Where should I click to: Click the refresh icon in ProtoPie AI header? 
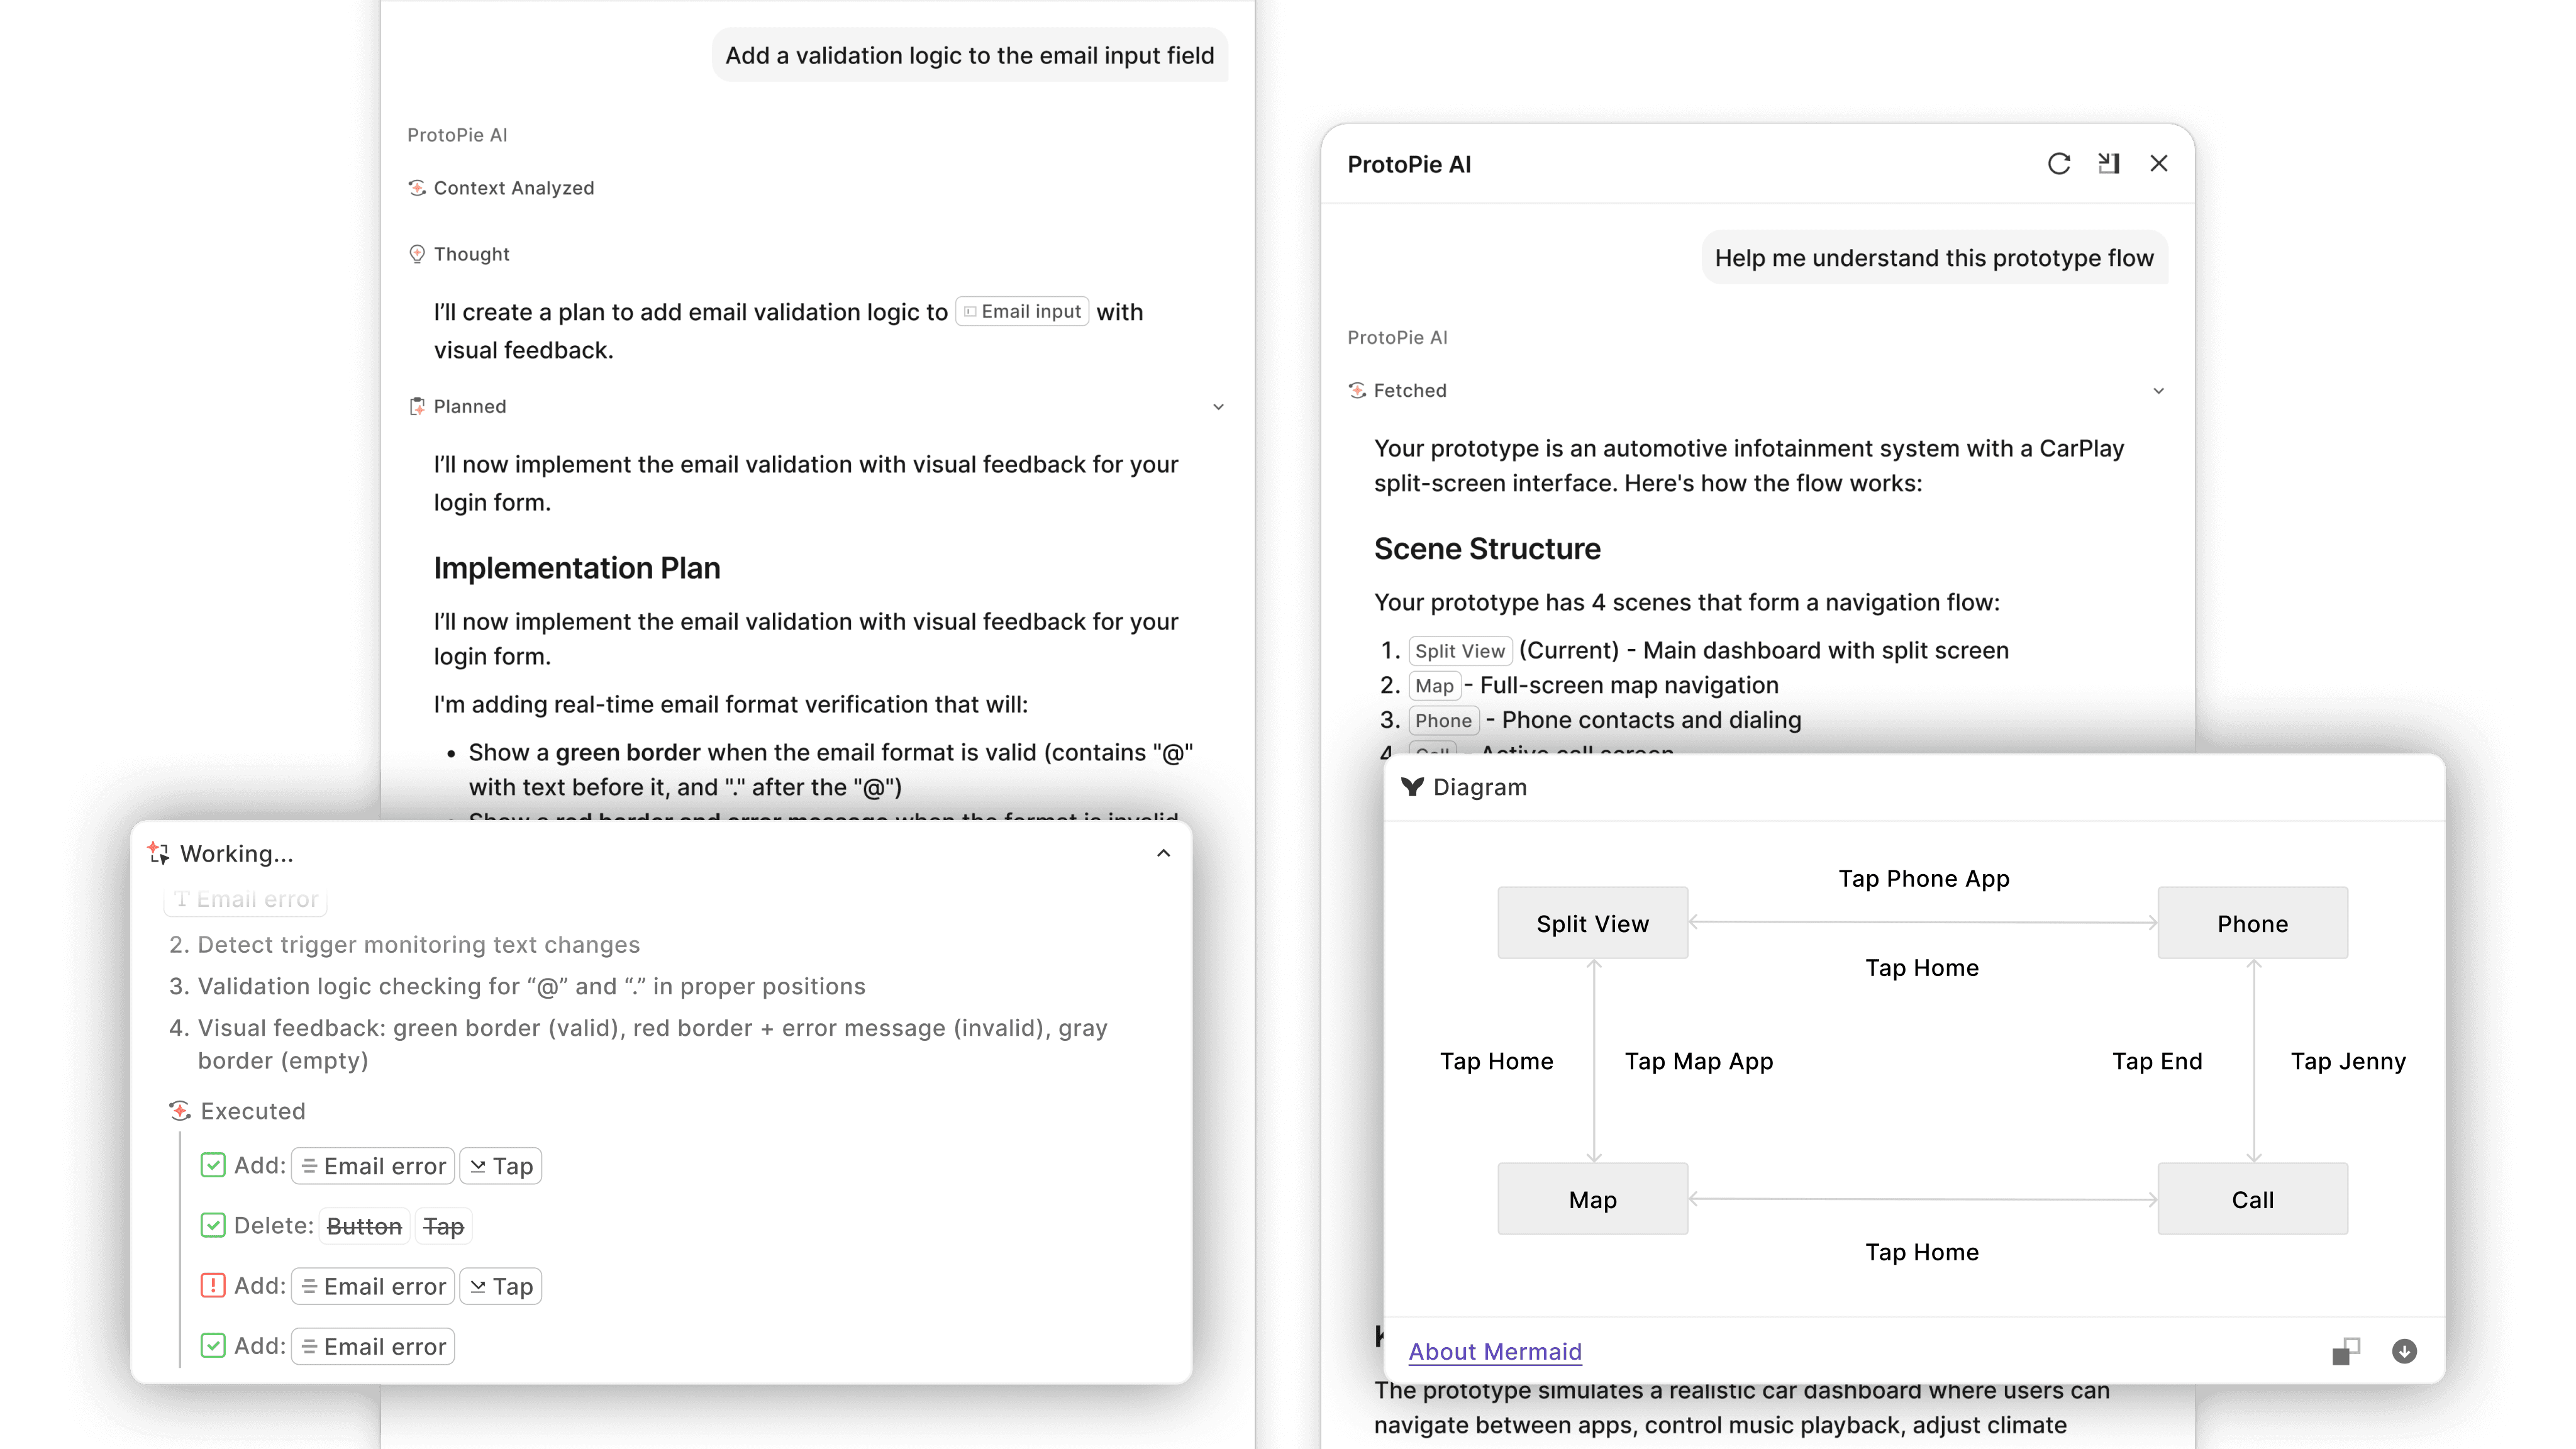[x=2059, y=164]
